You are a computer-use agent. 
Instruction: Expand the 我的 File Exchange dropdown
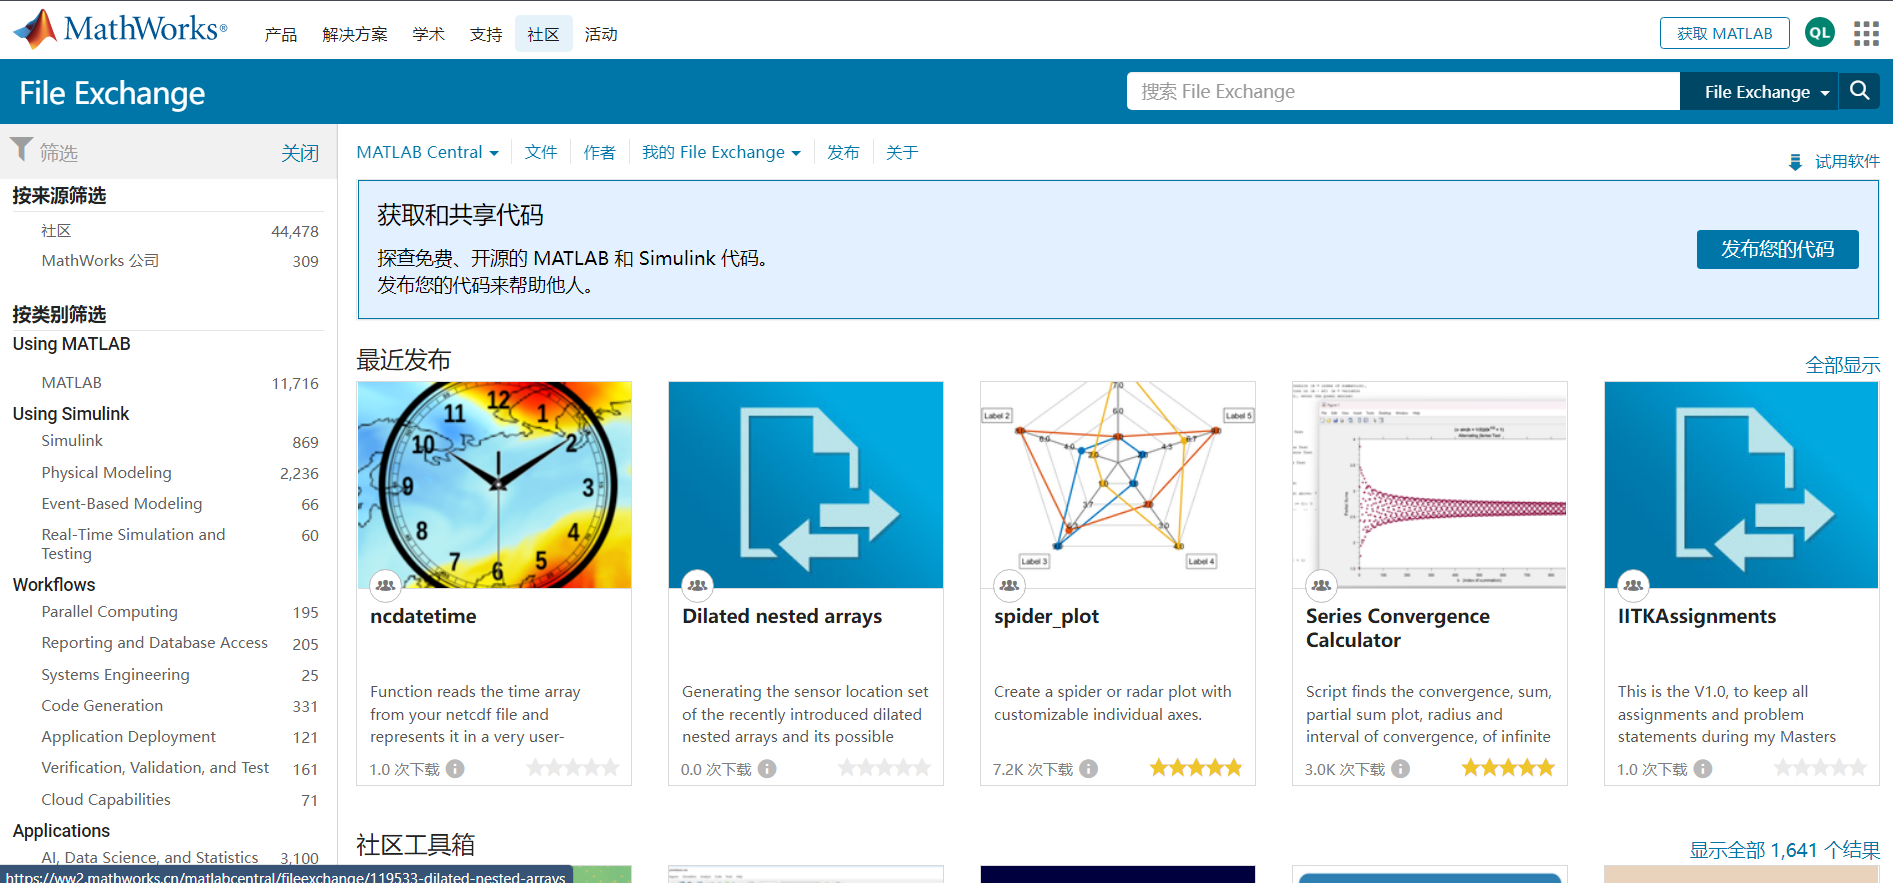tap(721, 152)
